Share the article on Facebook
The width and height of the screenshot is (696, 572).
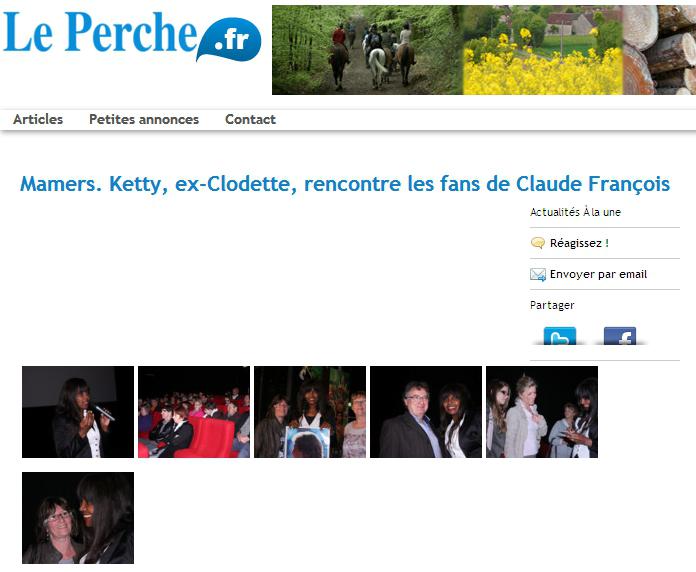(x=620, y=336)
